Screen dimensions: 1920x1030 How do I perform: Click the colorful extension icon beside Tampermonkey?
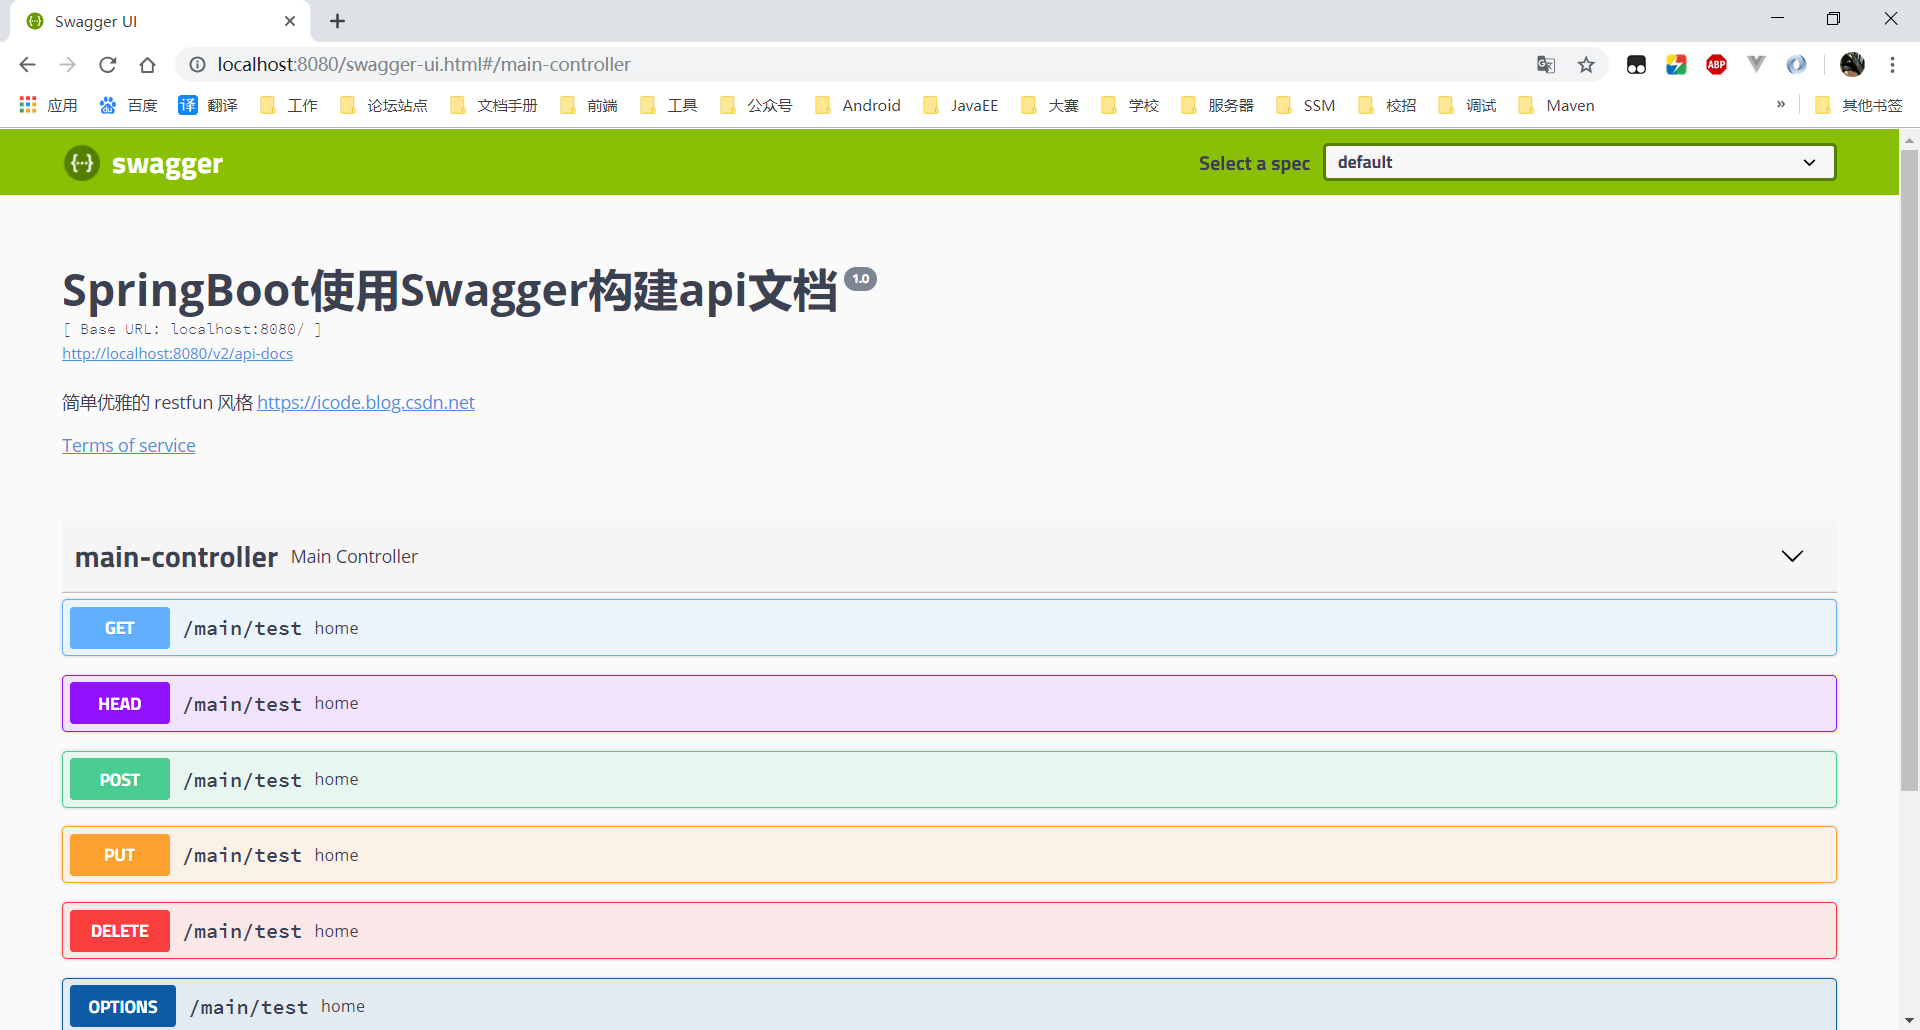pyautogui.click(x=1676, y=65)
